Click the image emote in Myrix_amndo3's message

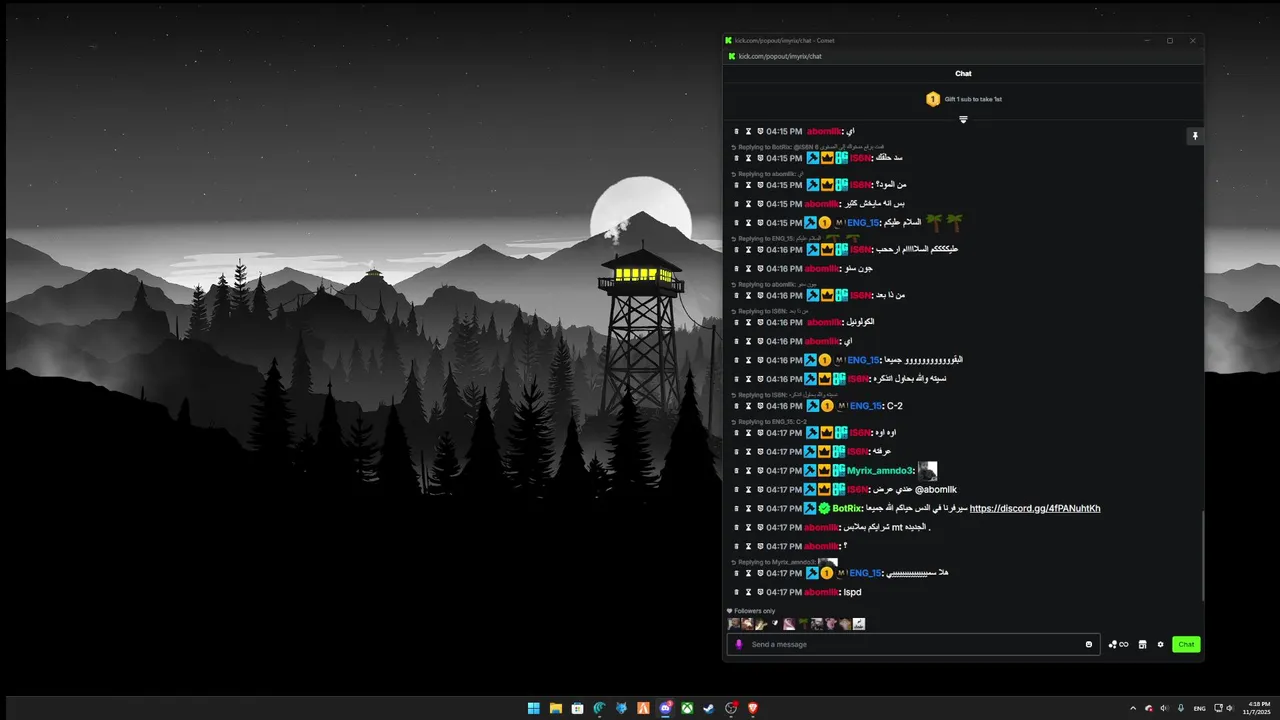(927, 470)
